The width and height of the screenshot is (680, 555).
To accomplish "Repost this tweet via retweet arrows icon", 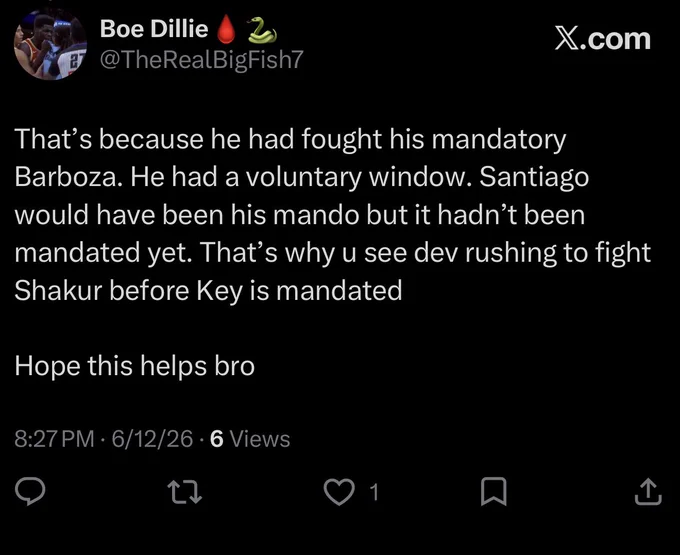I will click(185, 492).
